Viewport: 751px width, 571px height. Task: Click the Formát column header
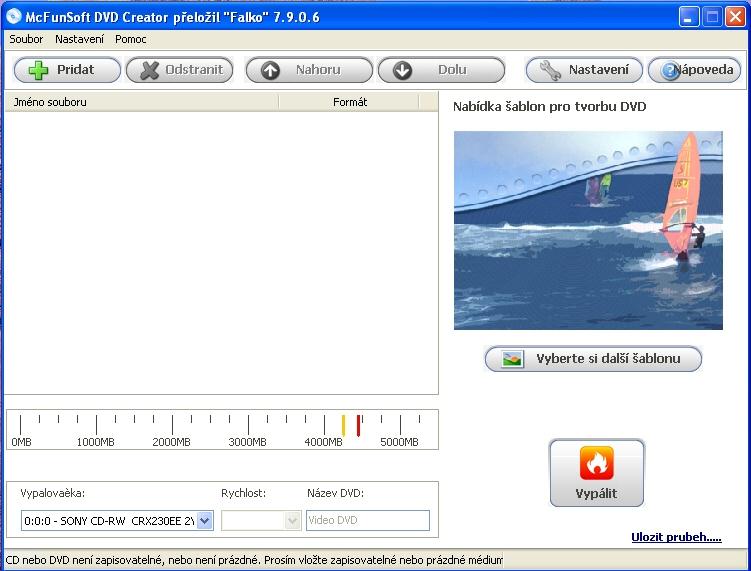pyautogui.click(x=349, y=102)
